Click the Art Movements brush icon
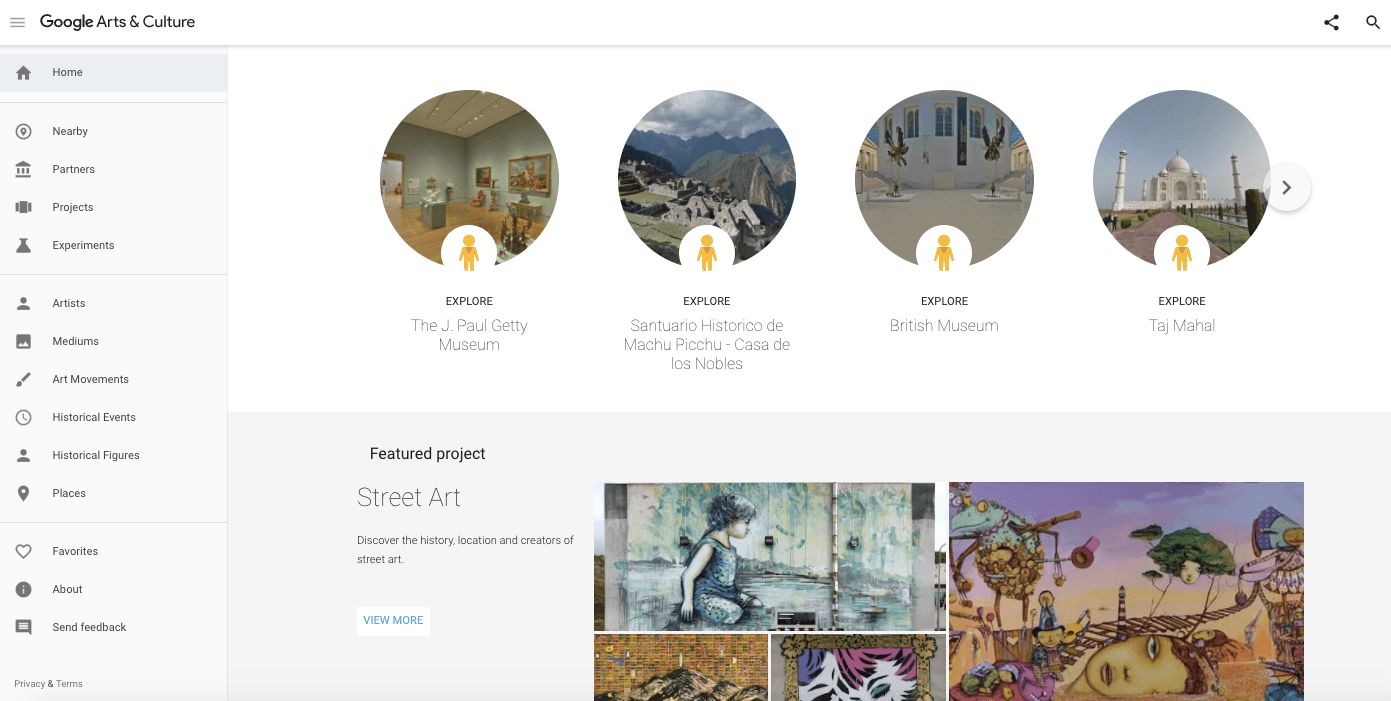1391x701 pixels. [24, 379]
